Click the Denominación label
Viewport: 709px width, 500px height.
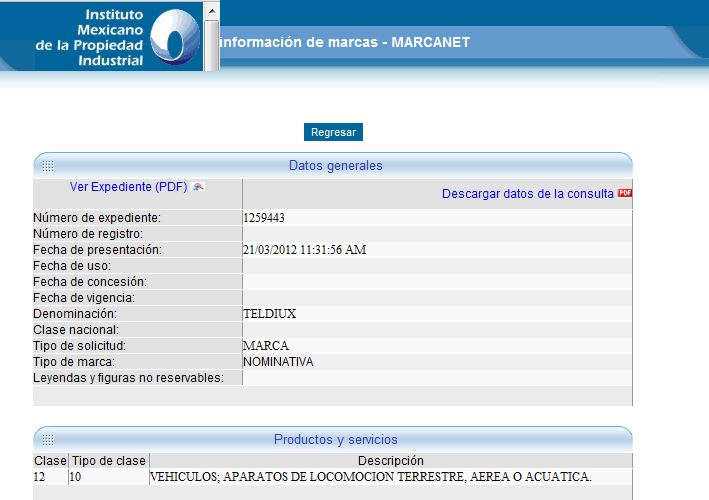[x=75, y=314]
